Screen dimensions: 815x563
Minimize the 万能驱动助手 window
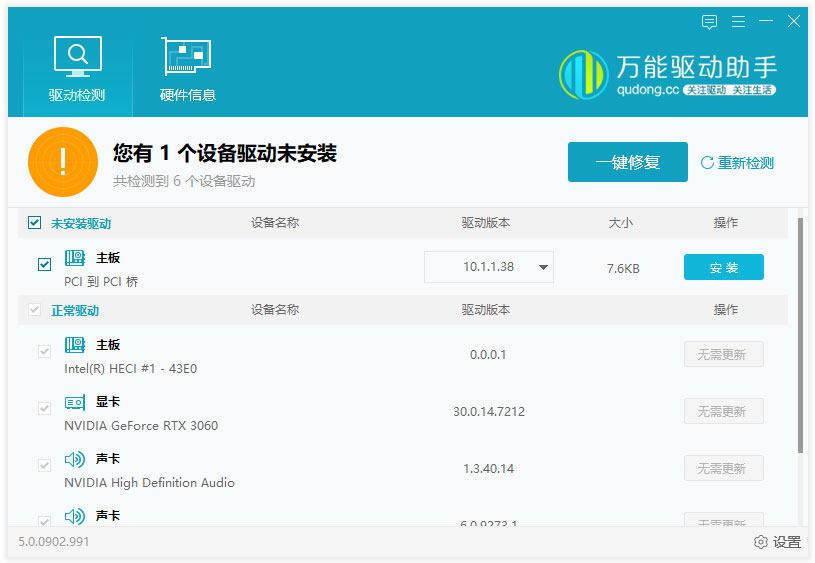coord(766,21)
